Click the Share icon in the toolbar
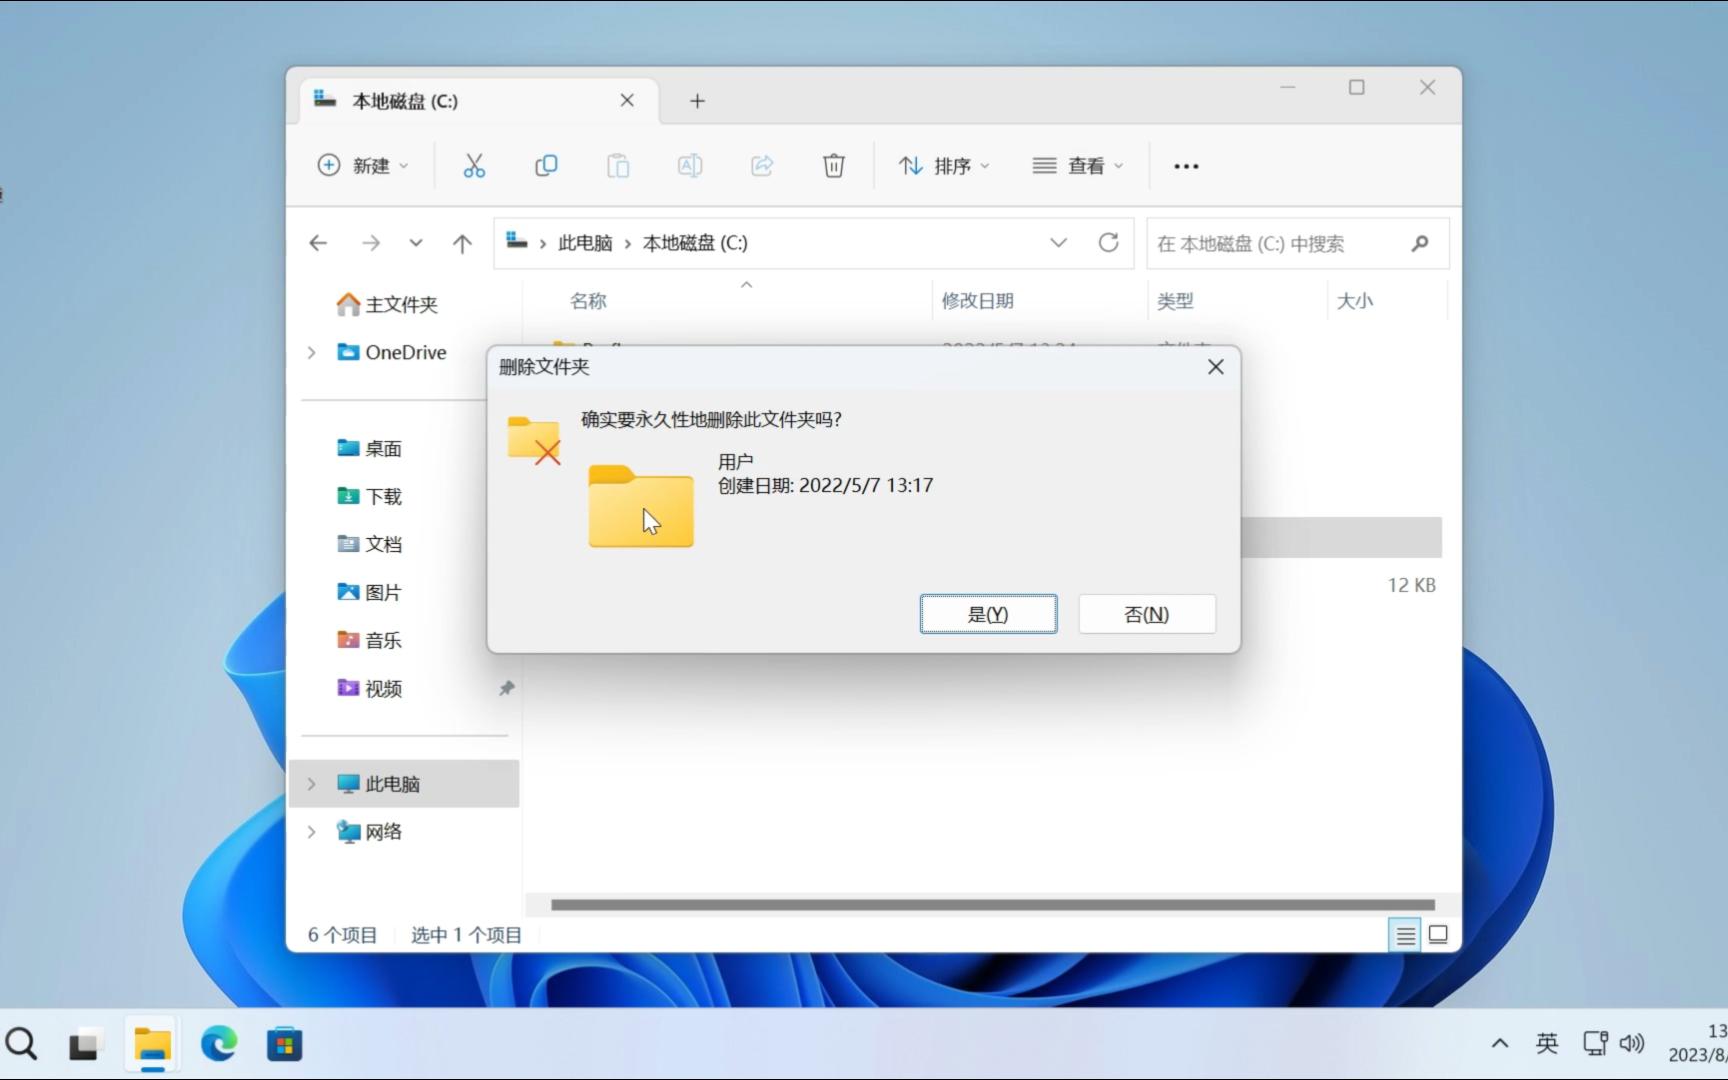Image resolution: width=1728 pixels, height=1080 pixels. (x=762, y=165)
